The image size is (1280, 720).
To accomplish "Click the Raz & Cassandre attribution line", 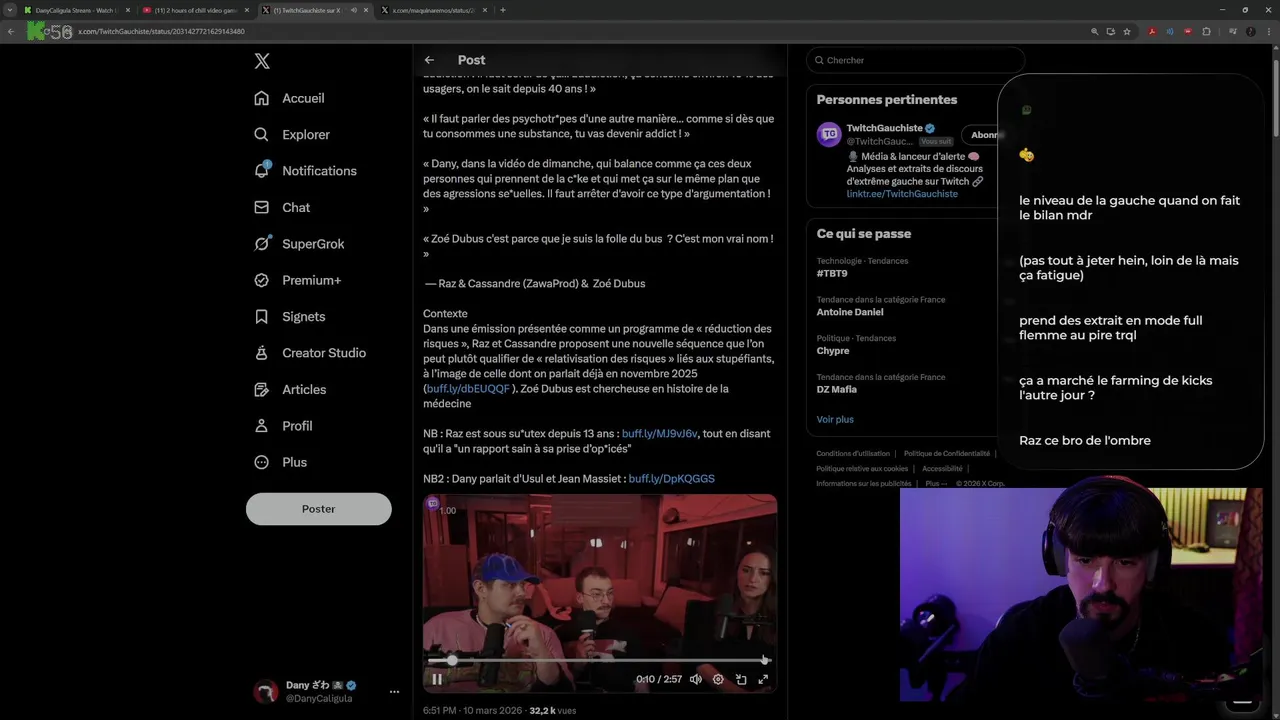I will (x=534, y=284).
